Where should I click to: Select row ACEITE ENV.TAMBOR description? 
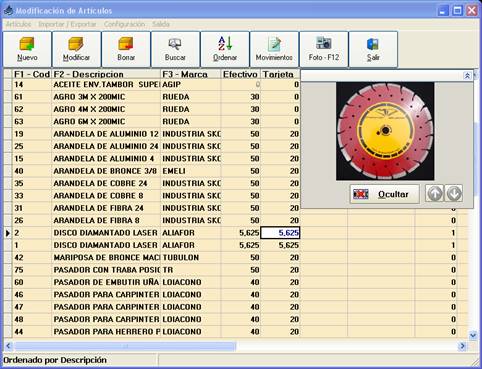pyautogui.click(x=106, y=85)
